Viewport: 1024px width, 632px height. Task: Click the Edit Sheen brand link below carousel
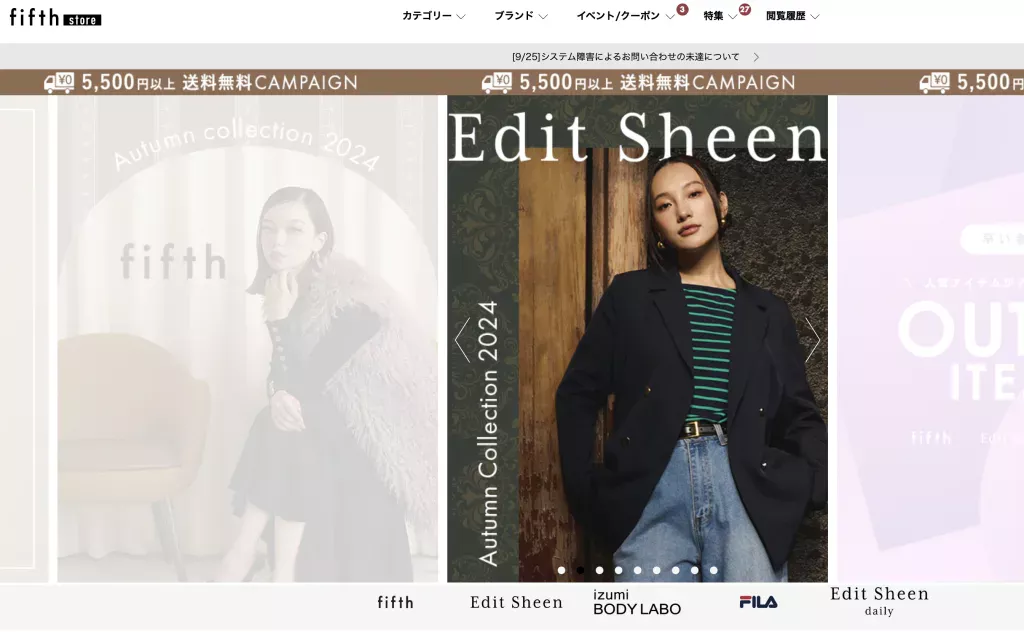point(517,602)
